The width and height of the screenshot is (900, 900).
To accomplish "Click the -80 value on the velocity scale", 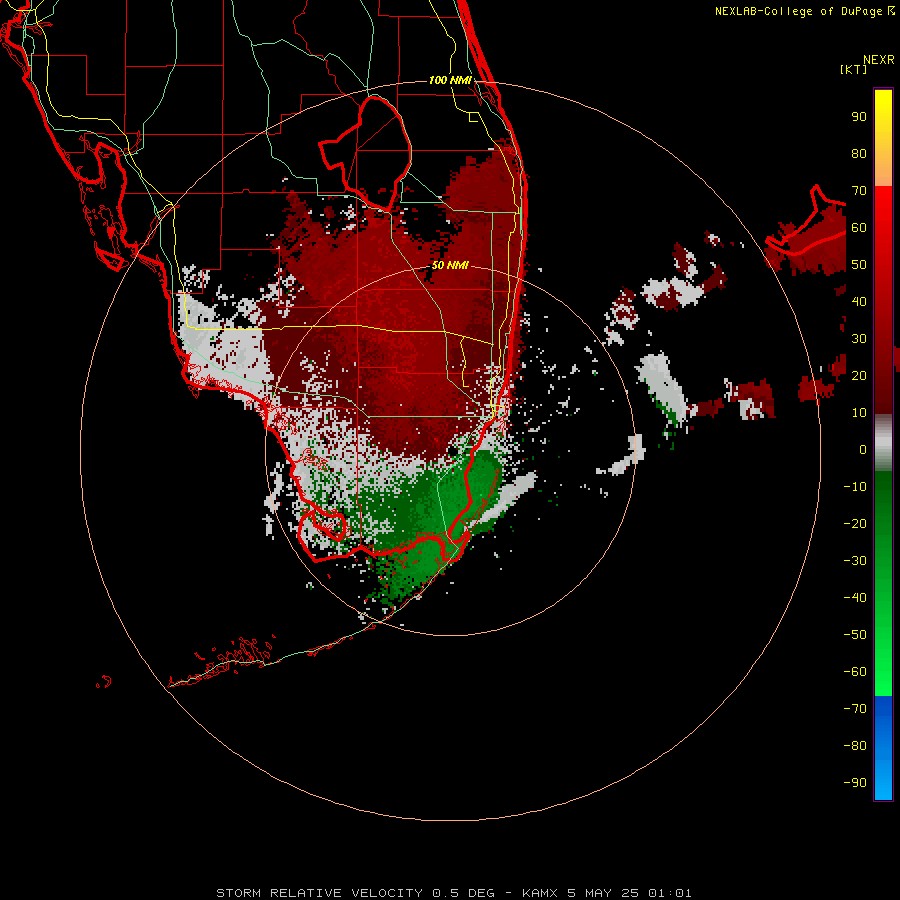I will click(855, 746).
